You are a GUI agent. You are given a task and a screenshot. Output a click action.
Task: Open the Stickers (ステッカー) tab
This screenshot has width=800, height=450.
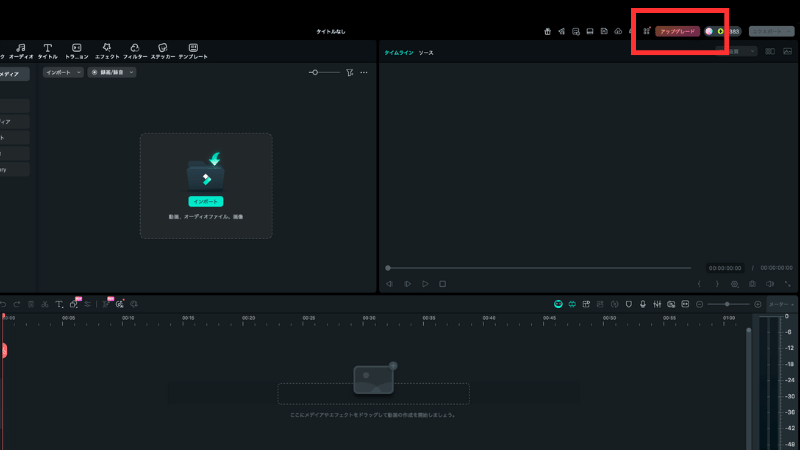click(164, 51)
